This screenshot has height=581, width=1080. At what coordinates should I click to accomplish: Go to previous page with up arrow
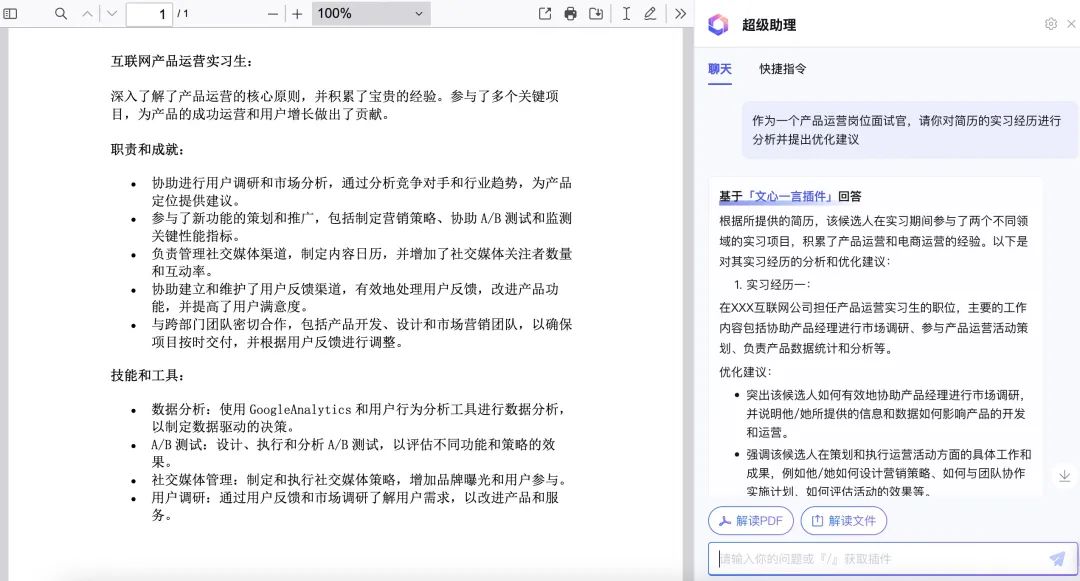(87, 14)
